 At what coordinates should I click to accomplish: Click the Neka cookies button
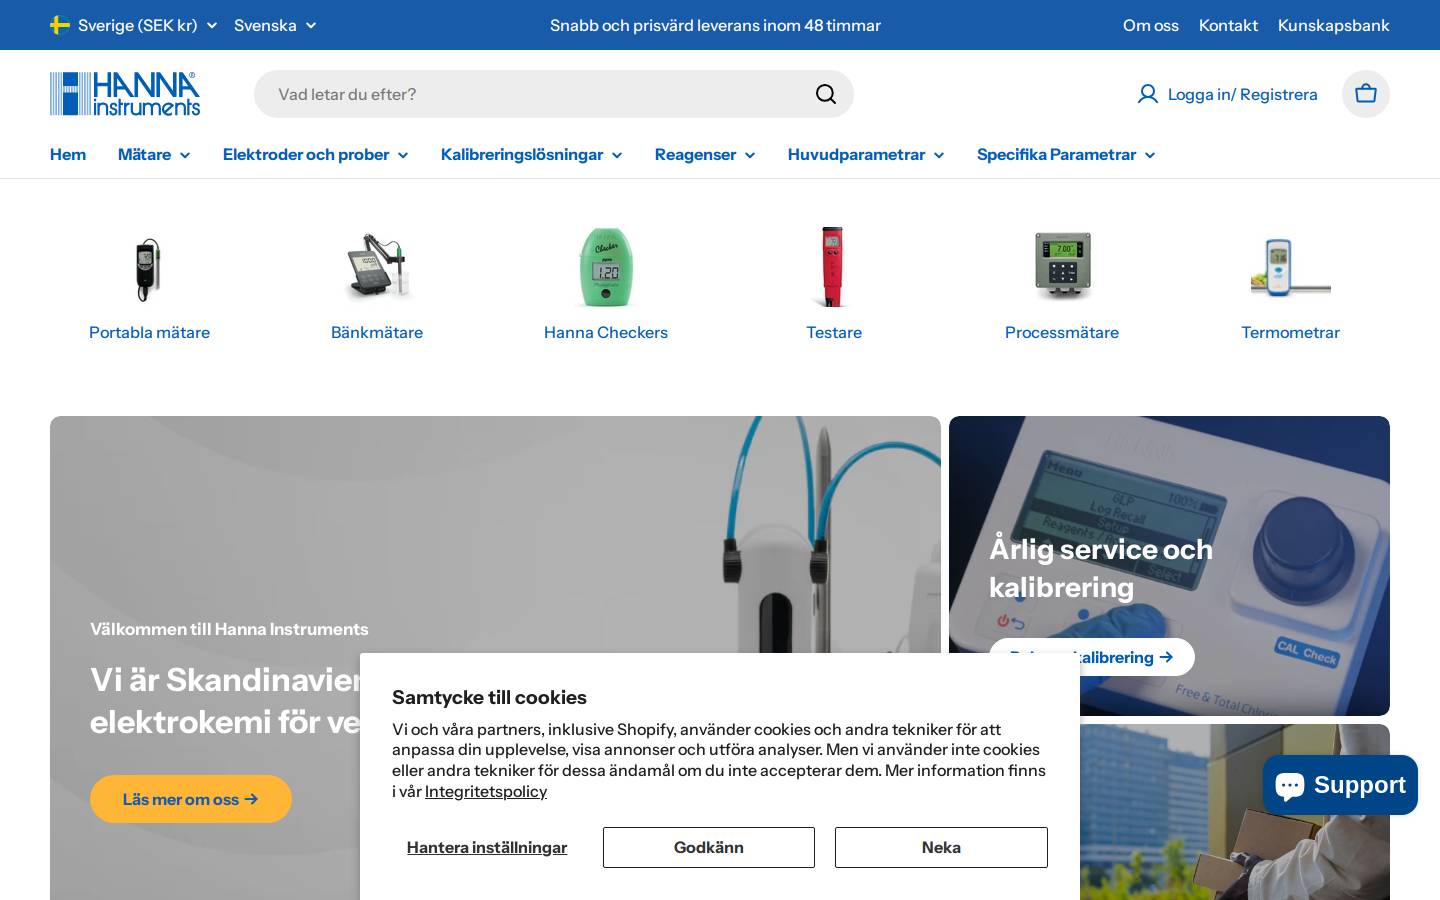point(941,847)
